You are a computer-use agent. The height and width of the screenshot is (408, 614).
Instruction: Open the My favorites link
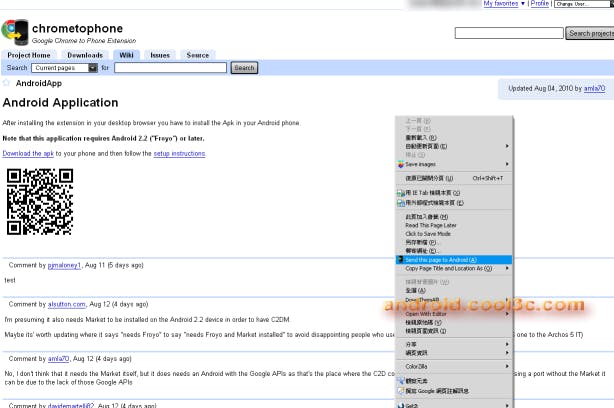[x=501, y=4]
